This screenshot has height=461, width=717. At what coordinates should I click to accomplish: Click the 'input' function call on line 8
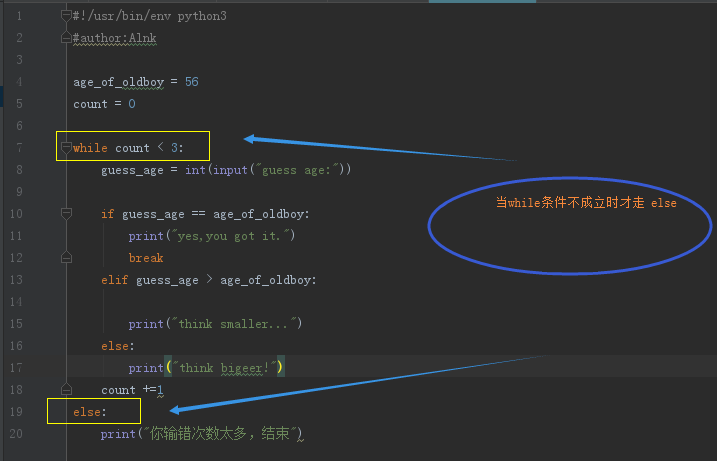[230, 170]
